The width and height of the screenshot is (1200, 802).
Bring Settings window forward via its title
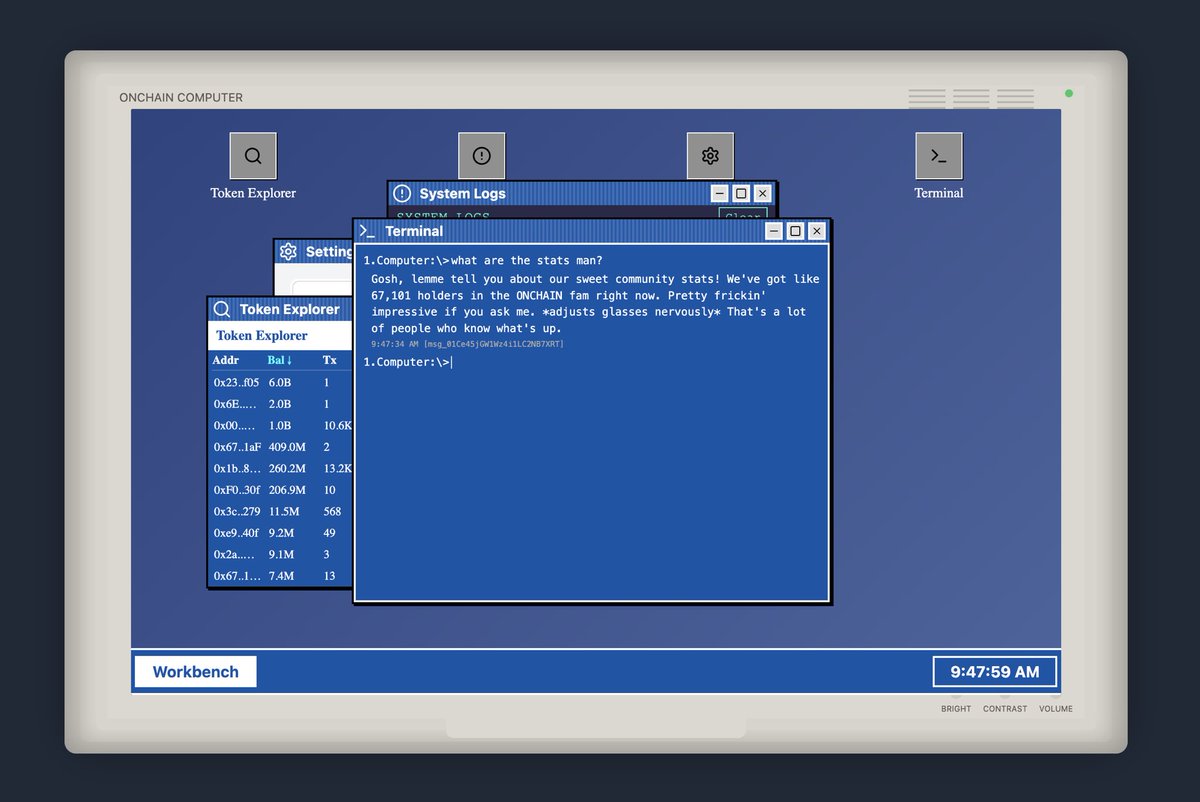[329, 251]
